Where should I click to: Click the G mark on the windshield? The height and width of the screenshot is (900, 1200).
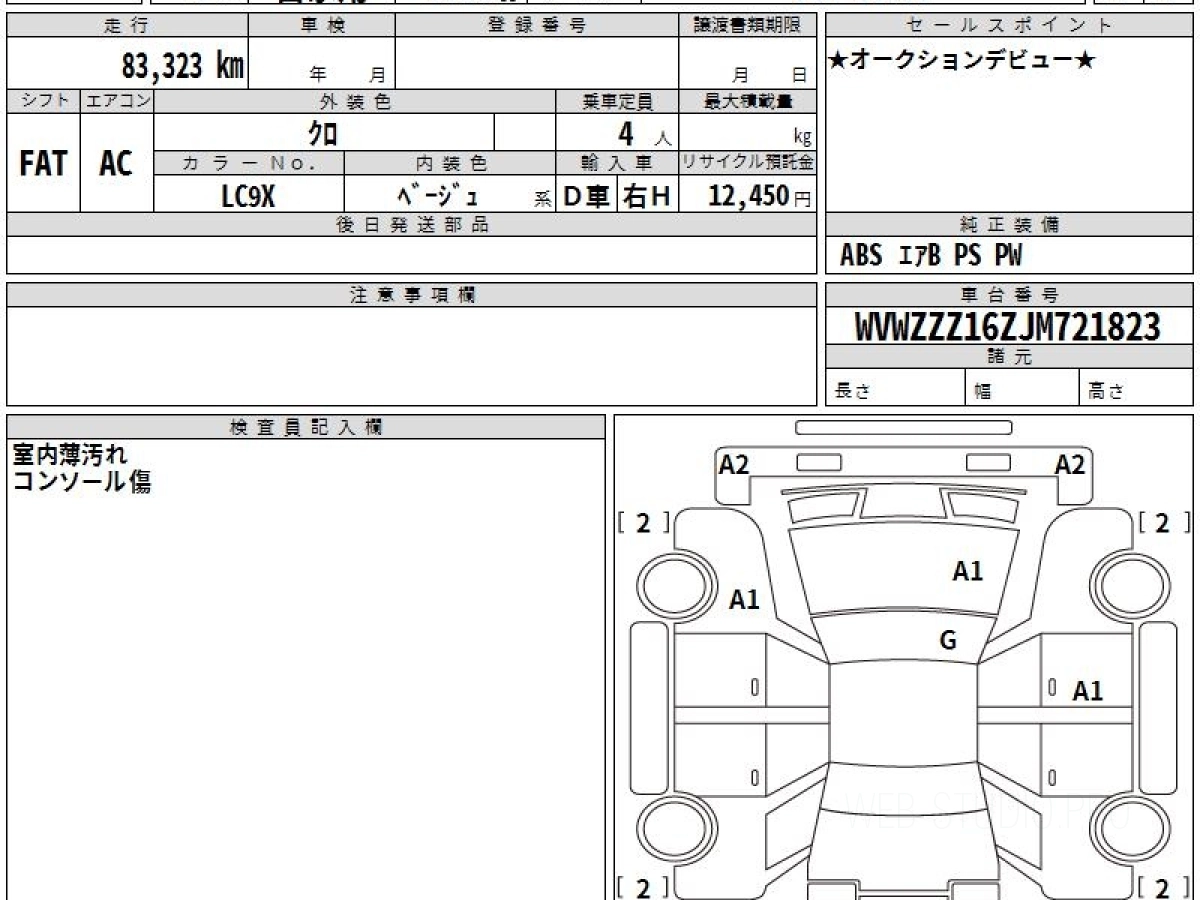947,641
